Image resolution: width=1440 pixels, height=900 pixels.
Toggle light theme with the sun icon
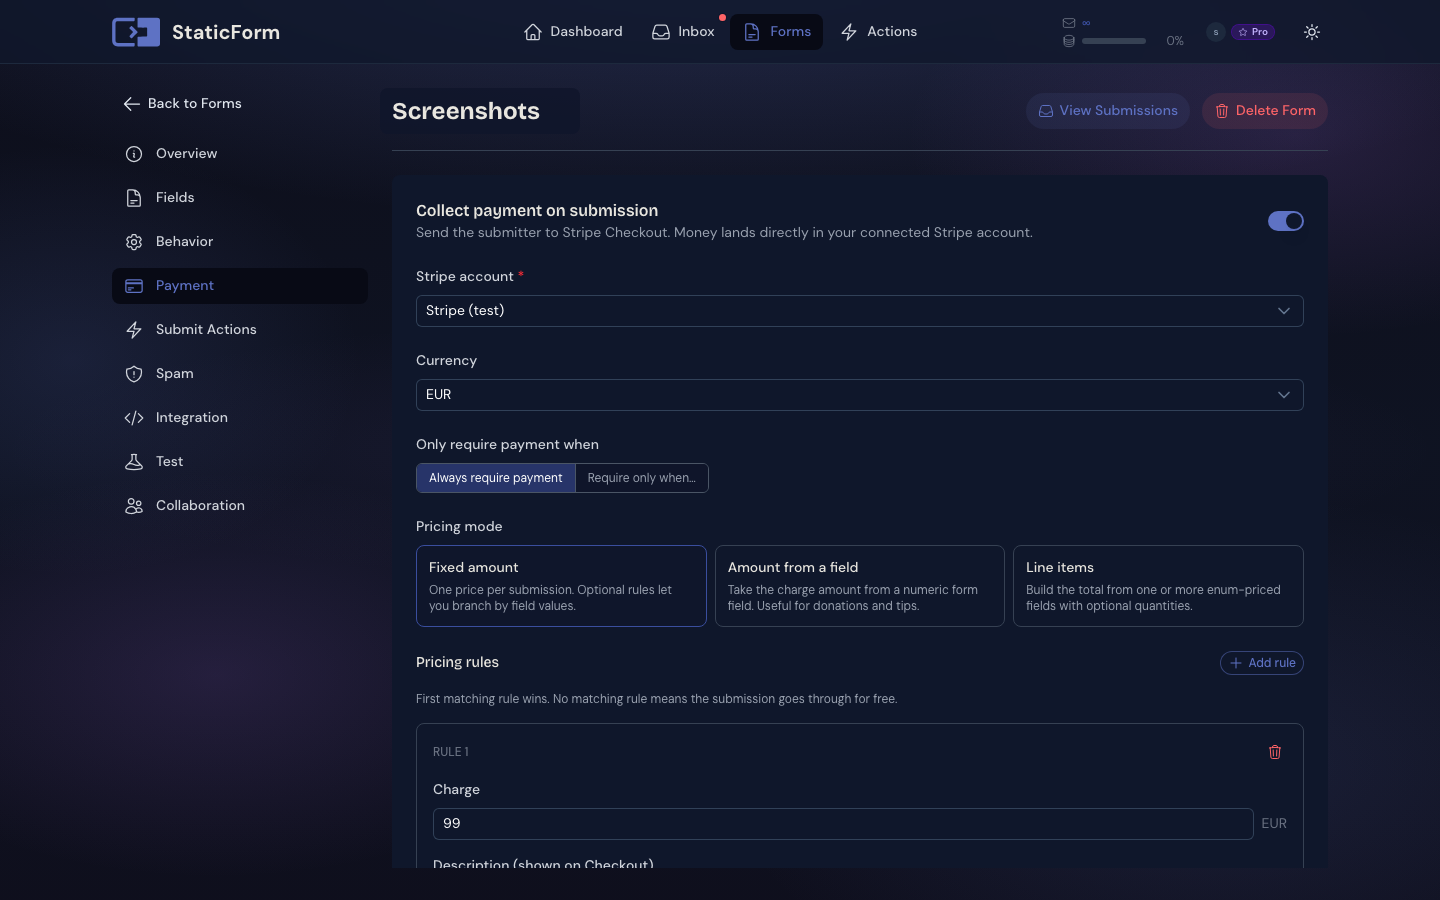point(1312,32)
